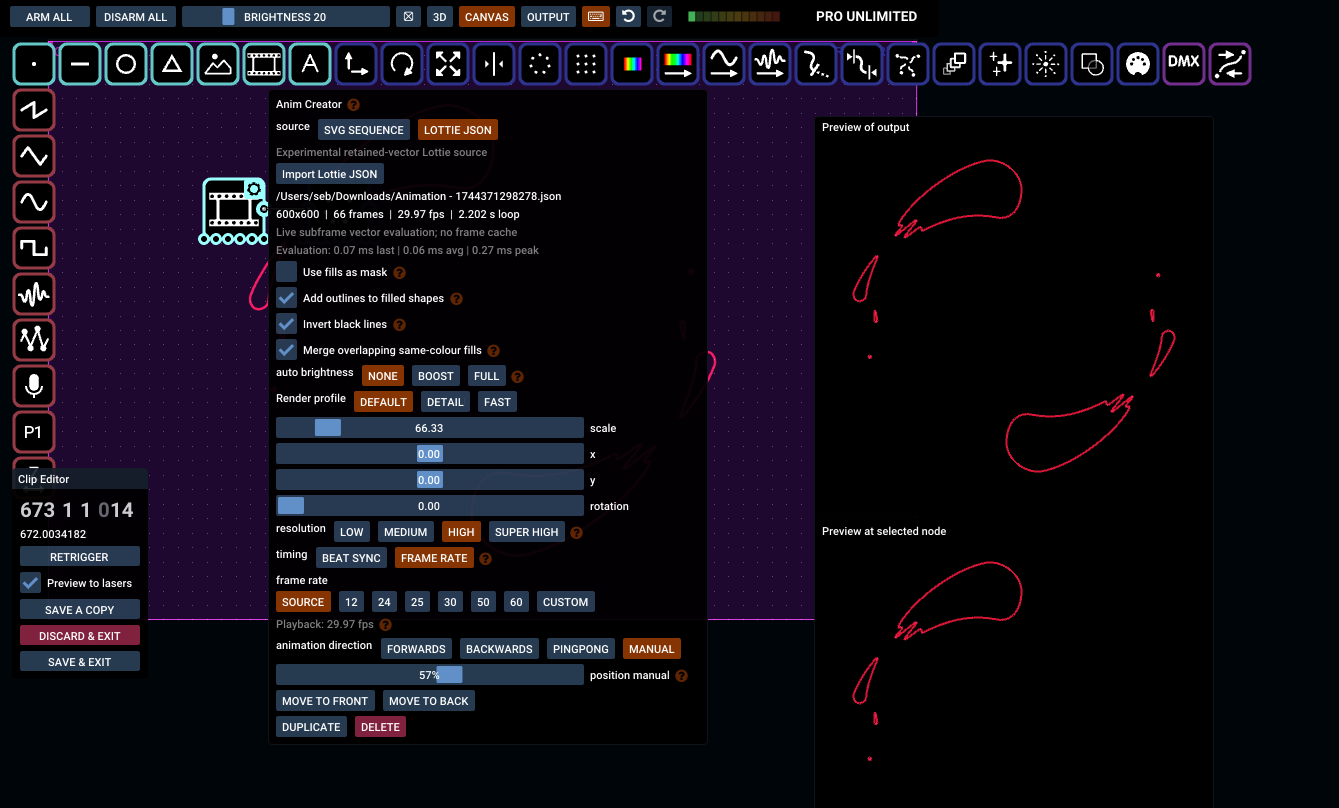
Task: Select the rotate modifier icon
Action: click(402, 64)
